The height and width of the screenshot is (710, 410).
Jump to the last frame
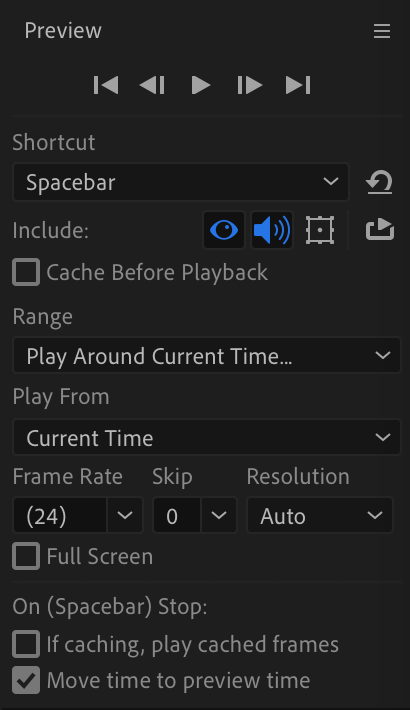(298, 85)
